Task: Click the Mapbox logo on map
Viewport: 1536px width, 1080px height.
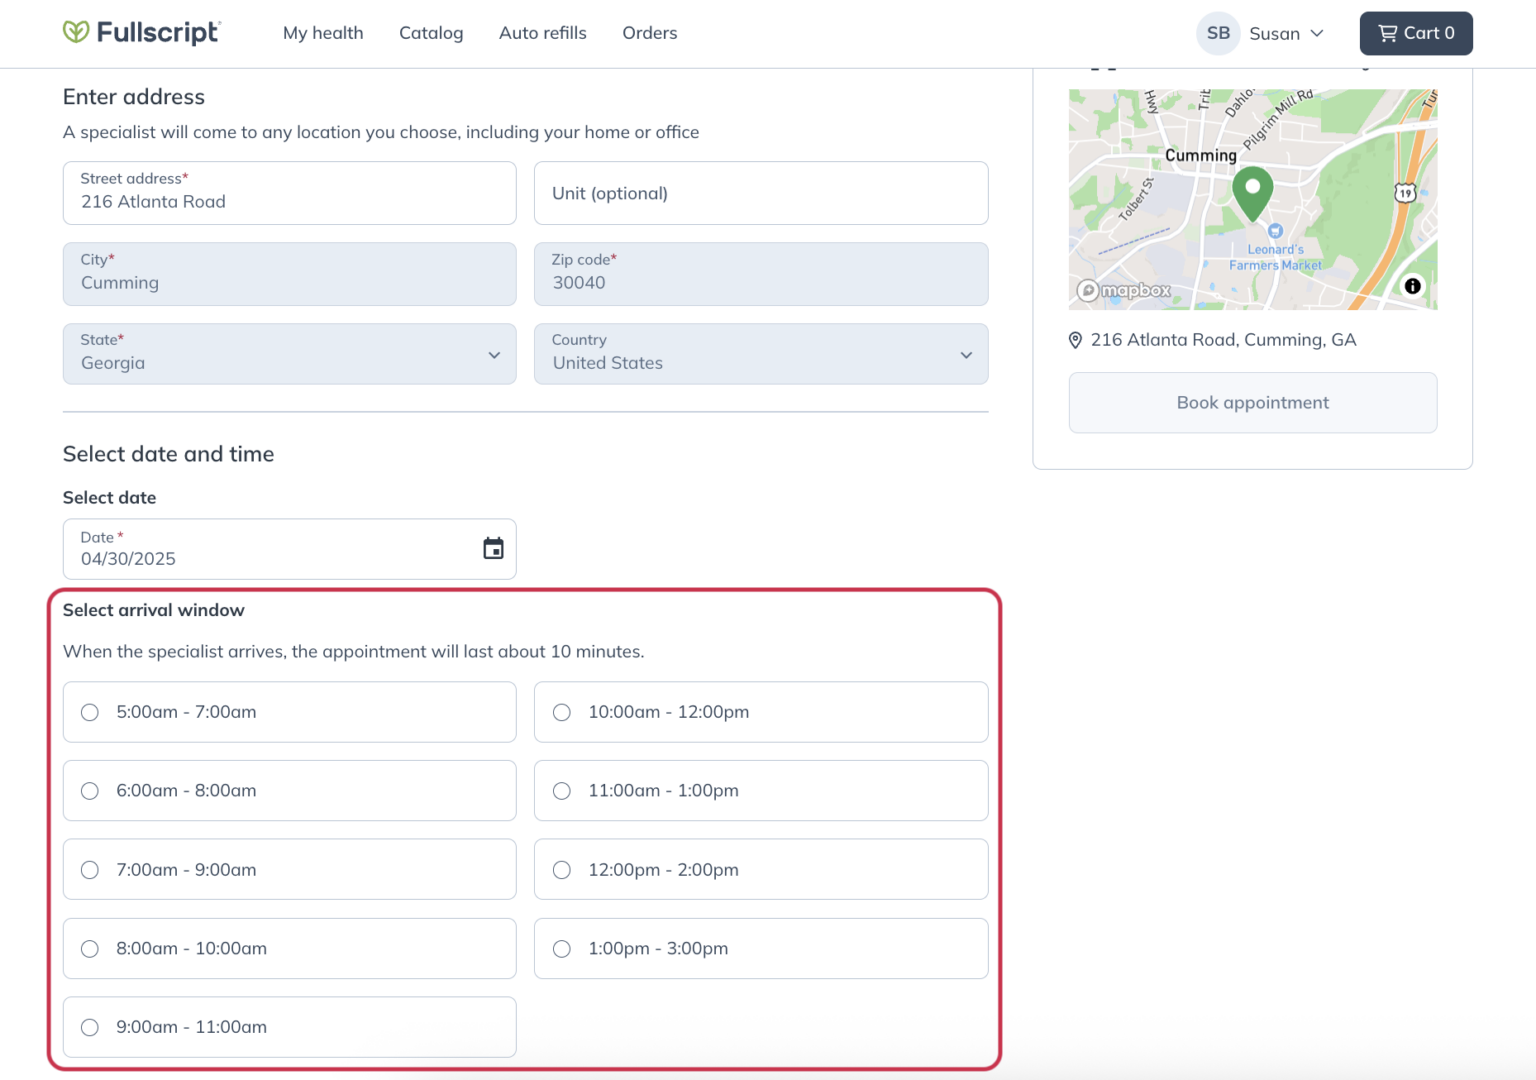Action: click(1124, 290)
